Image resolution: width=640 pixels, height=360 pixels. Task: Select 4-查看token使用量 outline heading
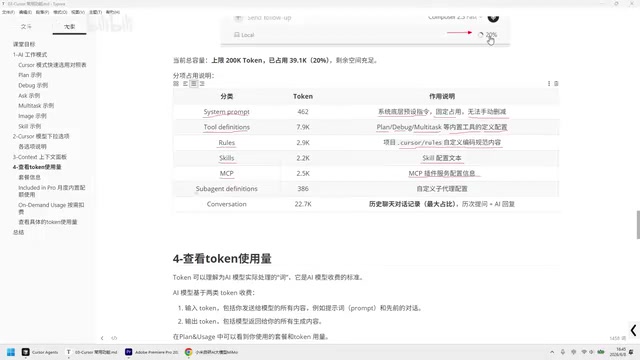click(x=37, y=167)
